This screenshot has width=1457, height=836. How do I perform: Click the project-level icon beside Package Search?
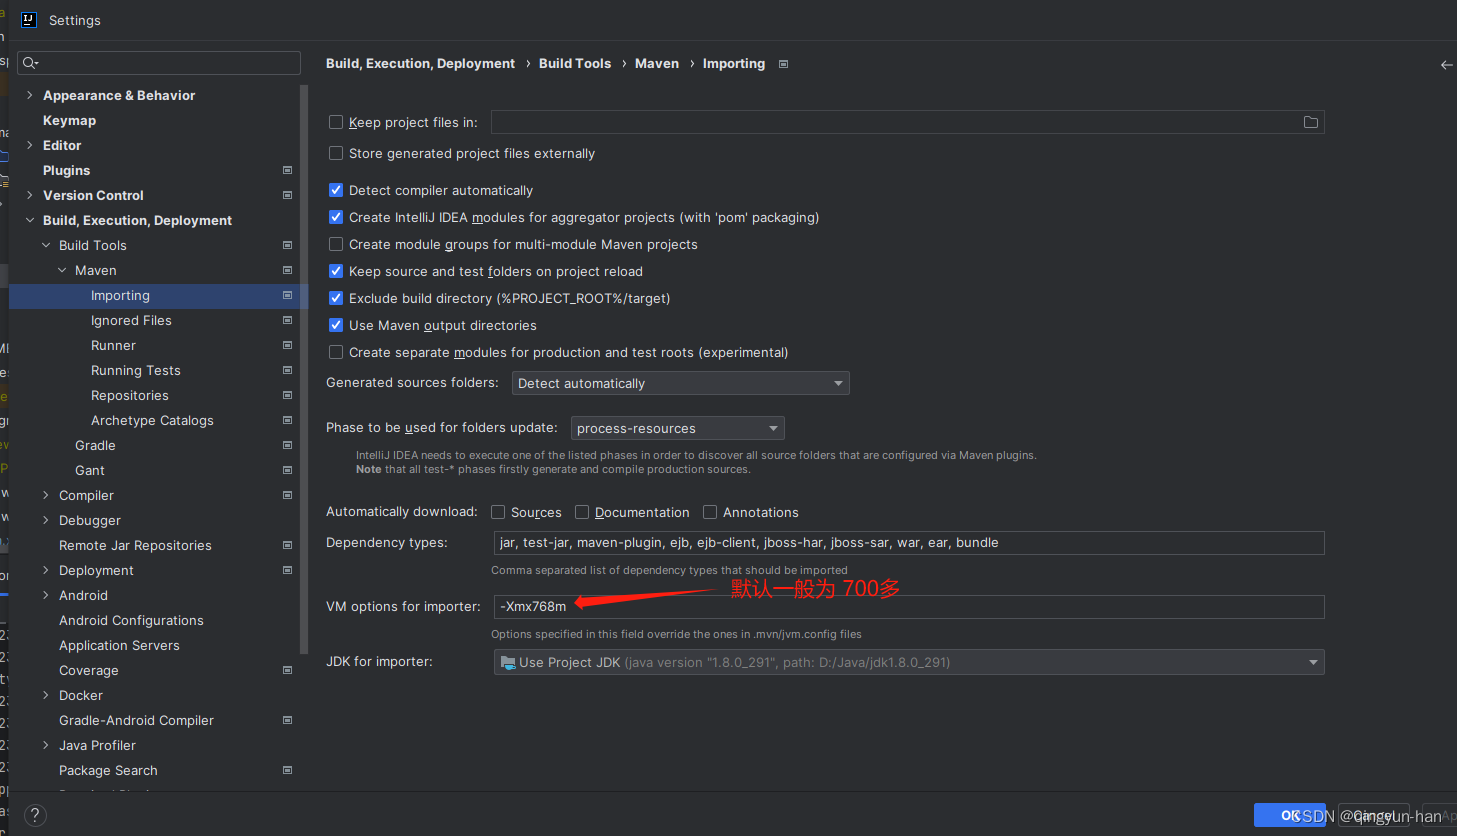tap(287, 770)
